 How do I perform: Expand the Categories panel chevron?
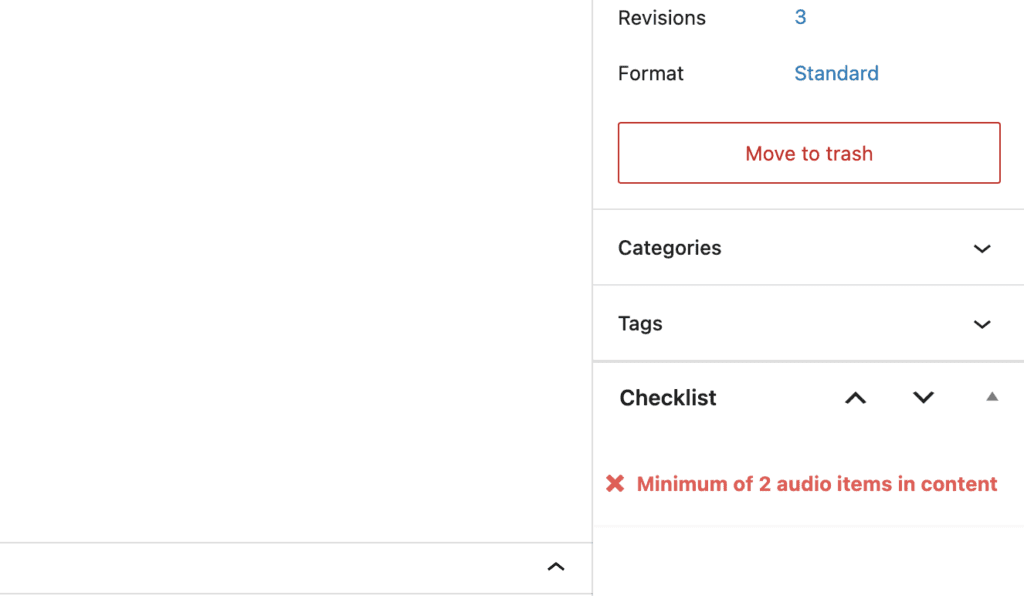[982, 249]
